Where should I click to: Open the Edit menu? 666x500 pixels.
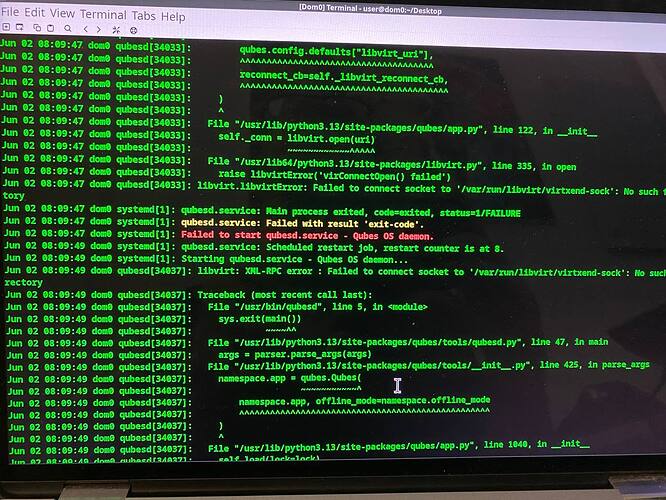pyautogui.click(x=34, y=13)
